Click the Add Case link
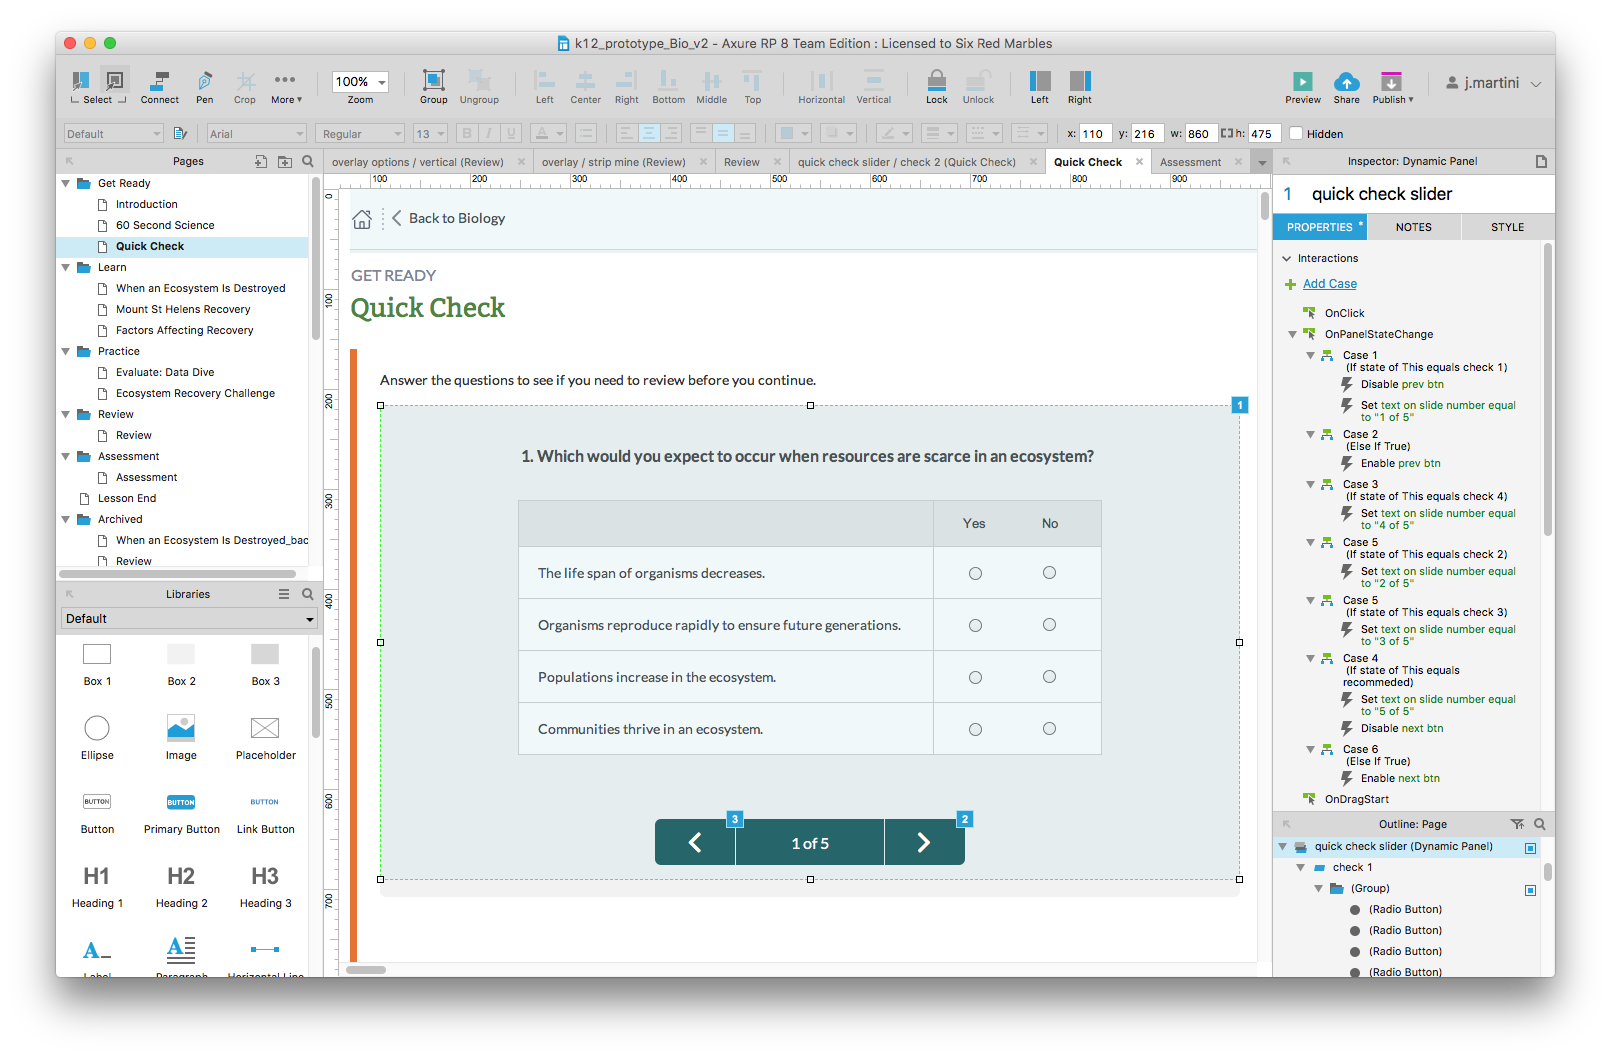This screenshot has width=1611, height=1057. point(1329,284)
